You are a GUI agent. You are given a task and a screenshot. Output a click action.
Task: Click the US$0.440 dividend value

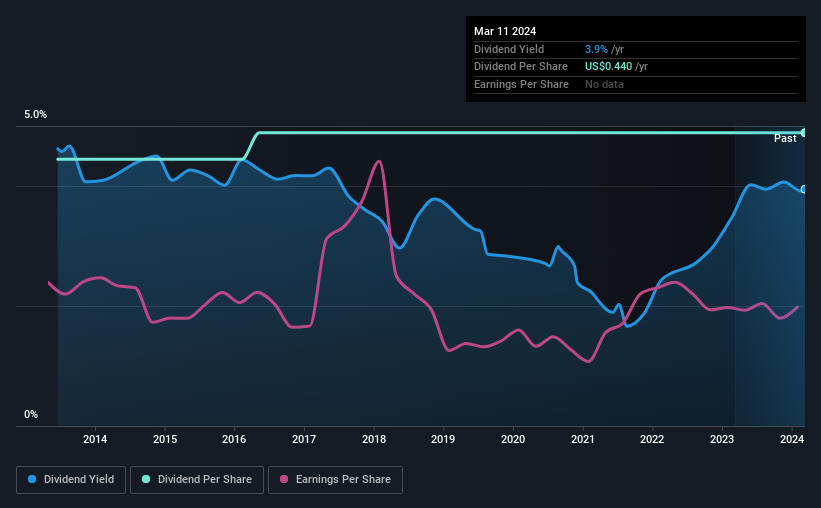pos(608,67)
